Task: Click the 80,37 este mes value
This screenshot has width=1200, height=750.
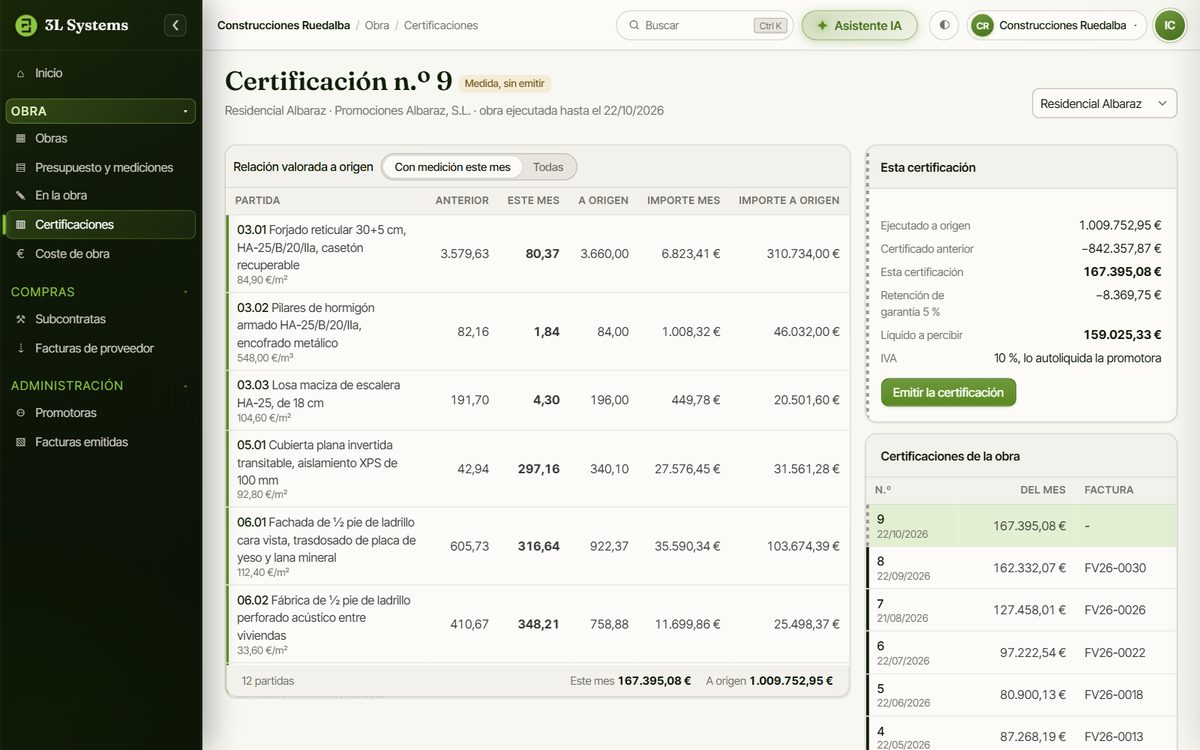Action: [542, 254]
